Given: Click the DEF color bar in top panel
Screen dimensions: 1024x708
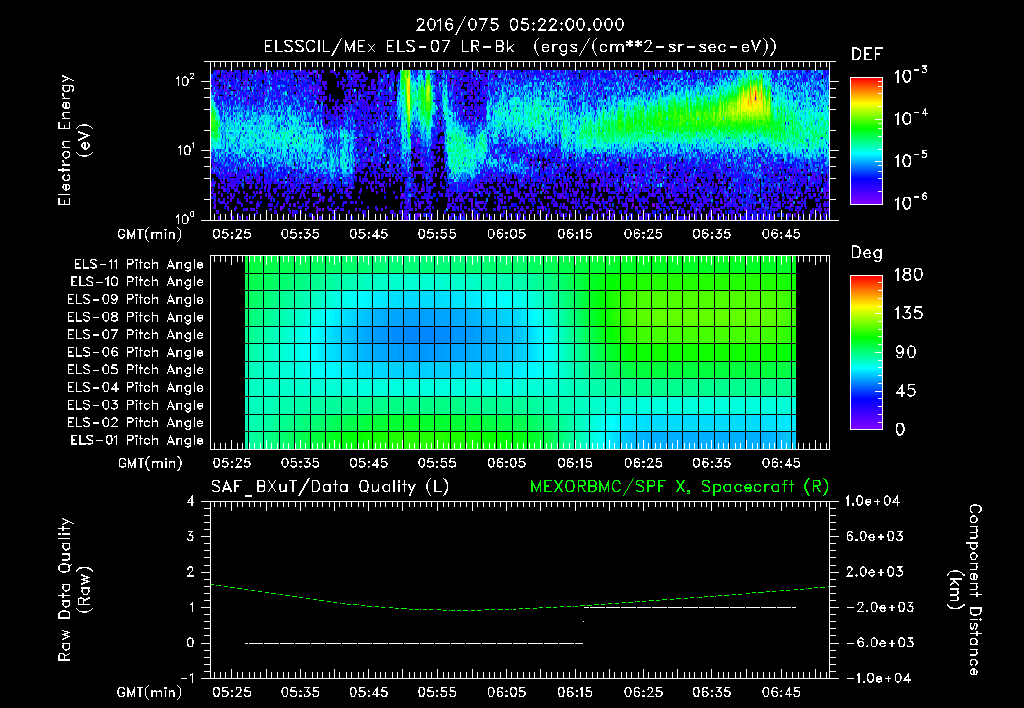Looking at the screenshot, I should click(866, 140).
